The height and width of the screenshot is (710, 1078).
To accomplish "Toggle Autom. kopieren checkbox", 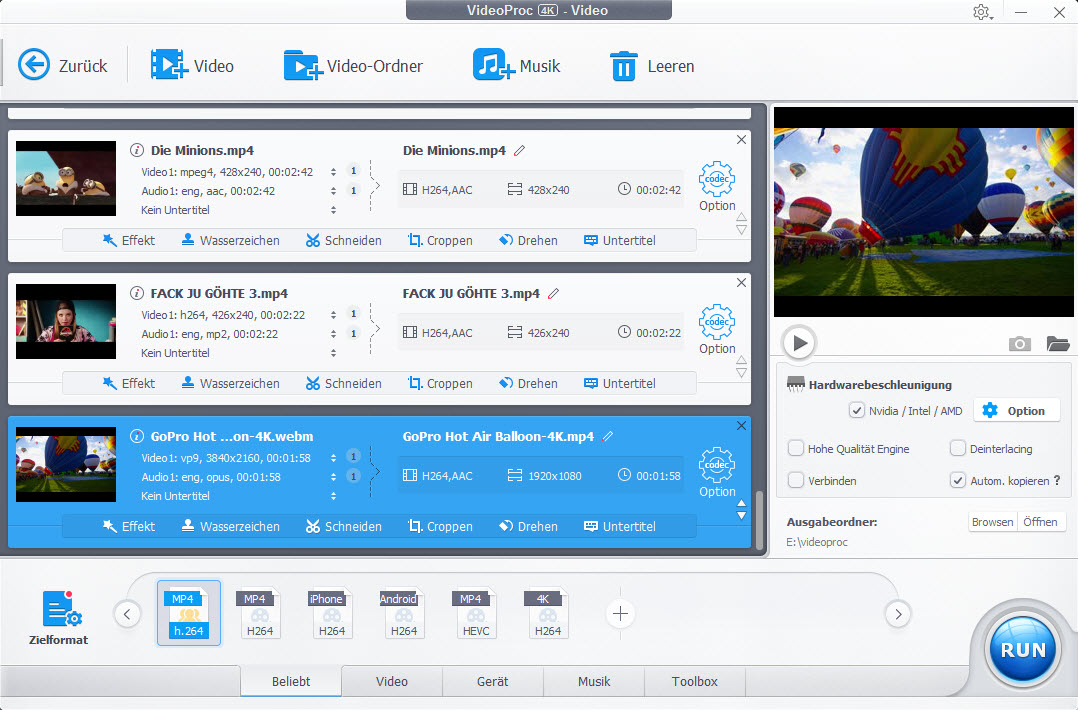I will [958, 480].
